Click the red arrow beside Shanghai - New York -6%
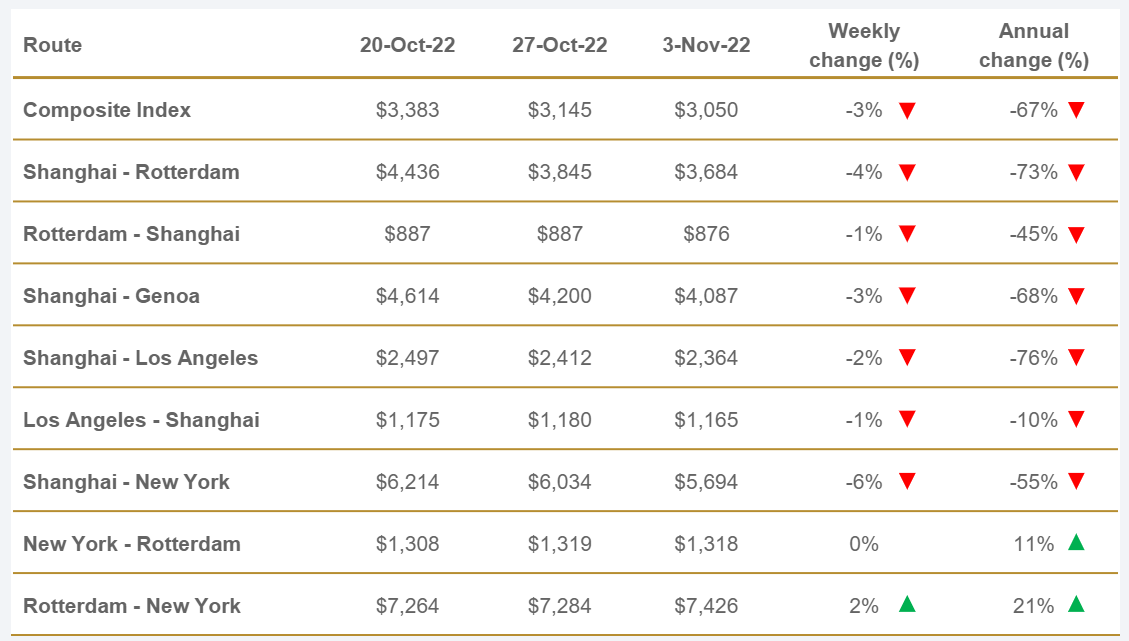This screenshot has height=641, width=1129. click(x=907, y=483)
